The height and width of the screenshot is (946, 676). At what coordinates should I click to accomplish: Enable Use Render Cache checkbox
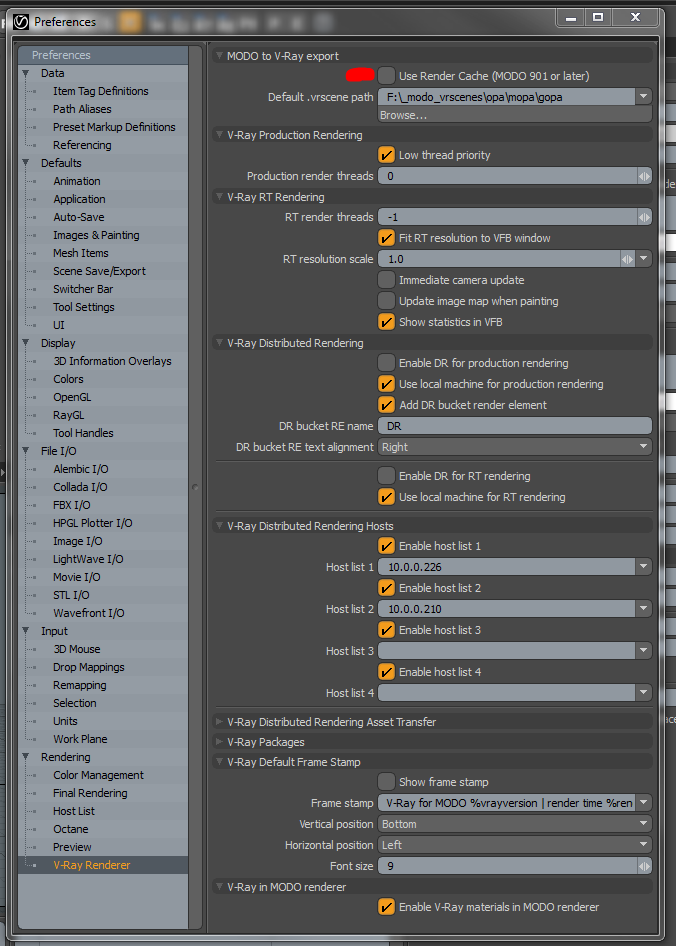tap(386, 76)
